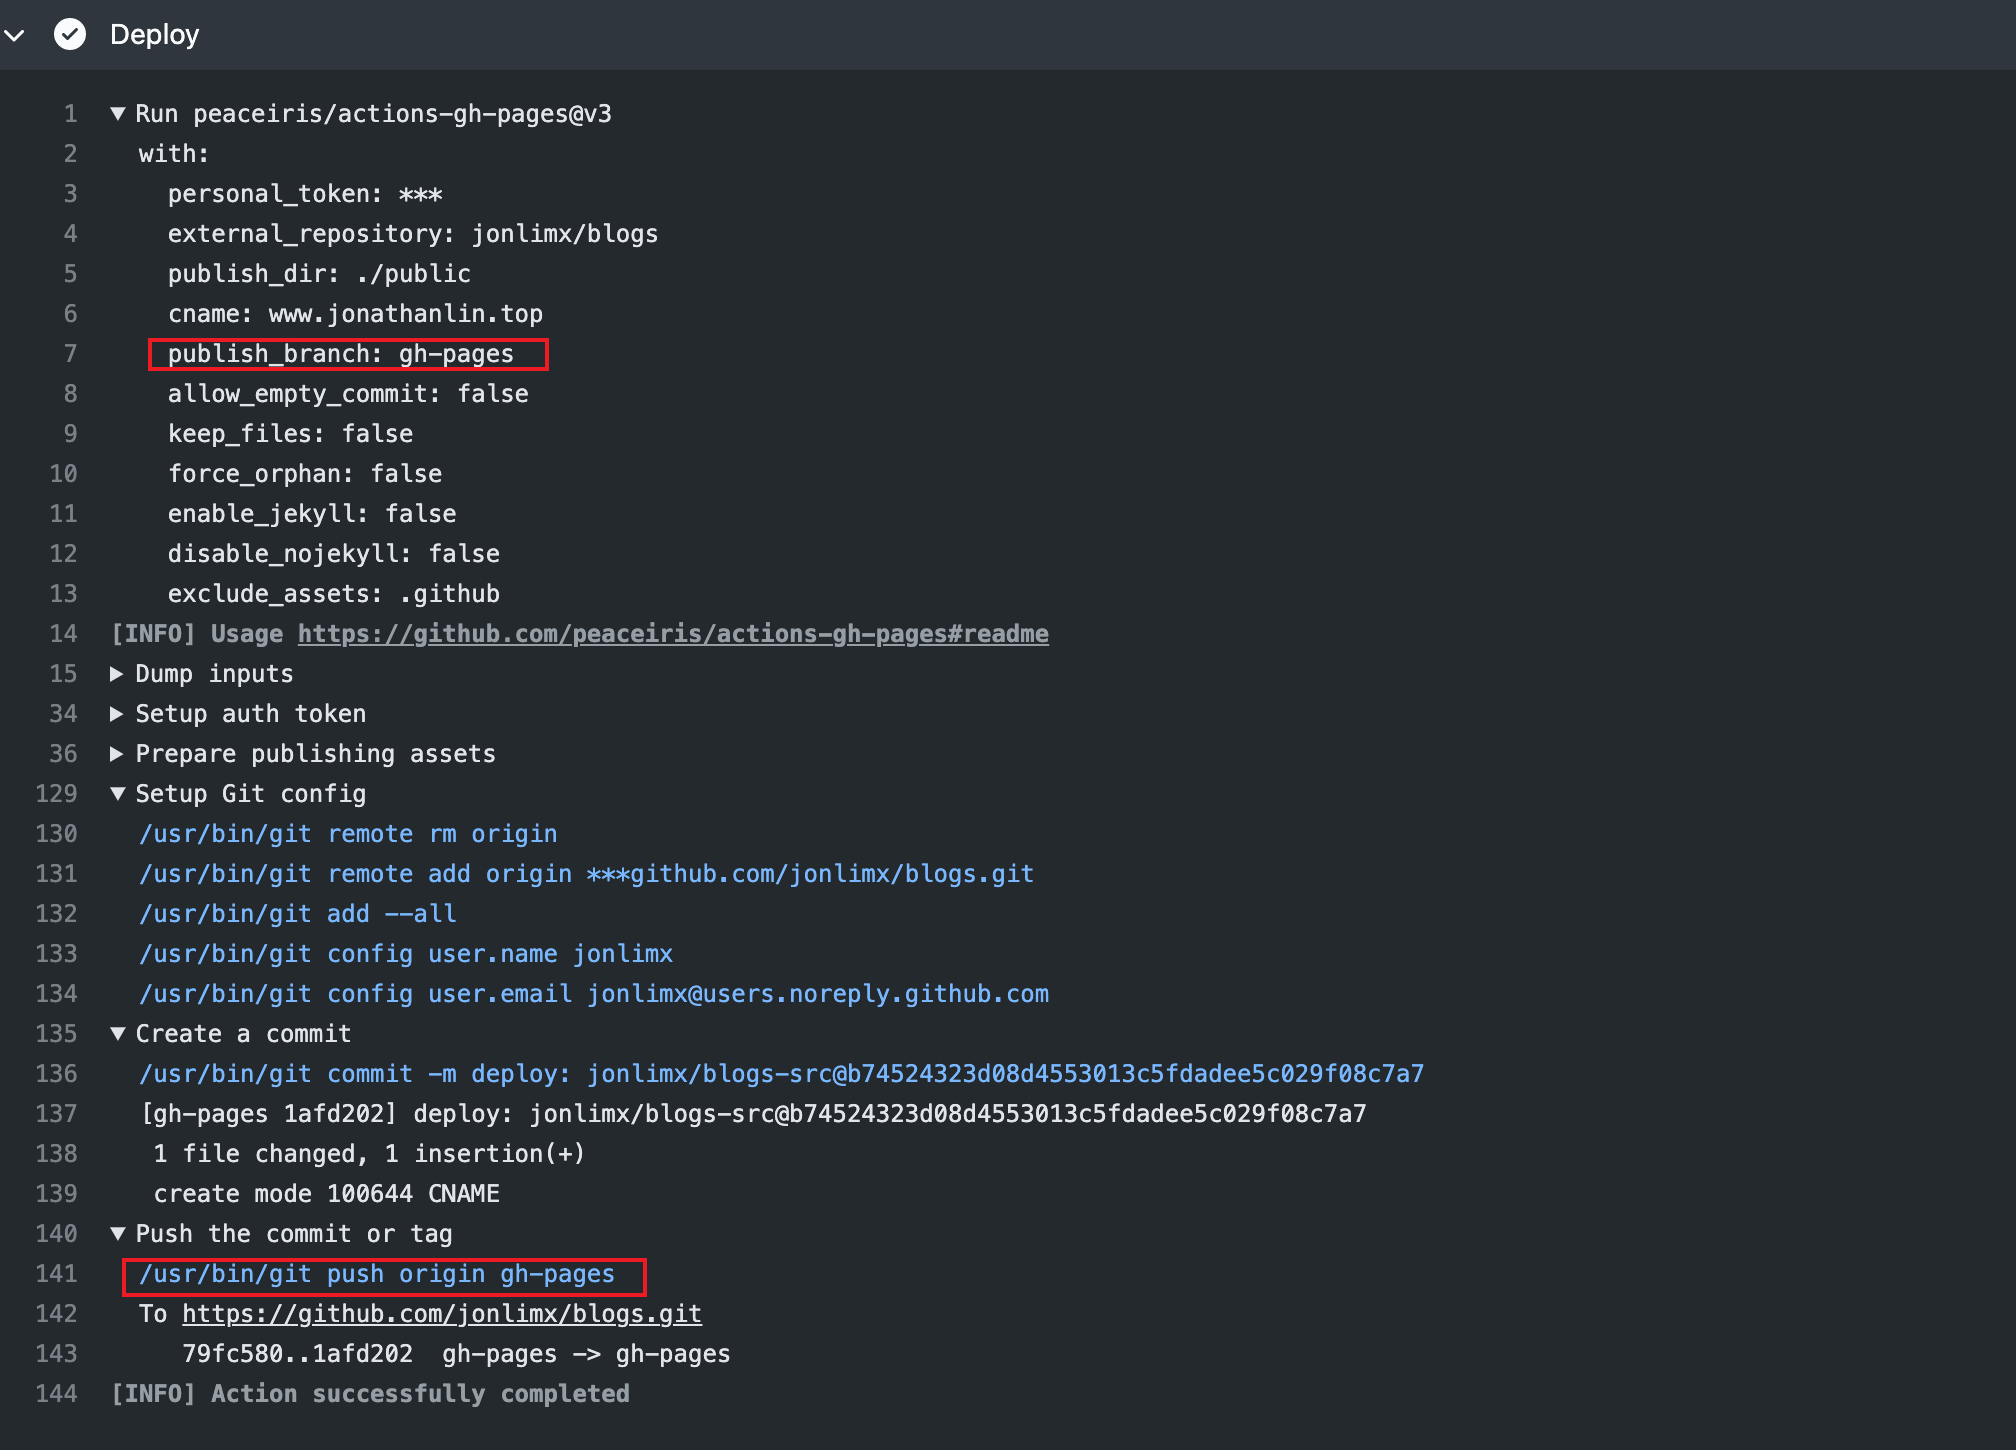Click 'keep_files: false' line
2016x1450 pixels.
[290, 434]
